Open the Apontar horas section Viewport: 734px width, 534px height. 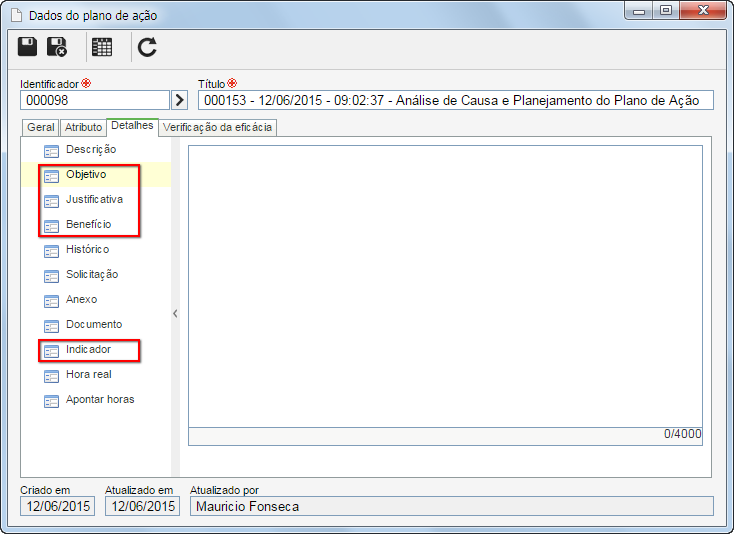click(x=100, y=399)
